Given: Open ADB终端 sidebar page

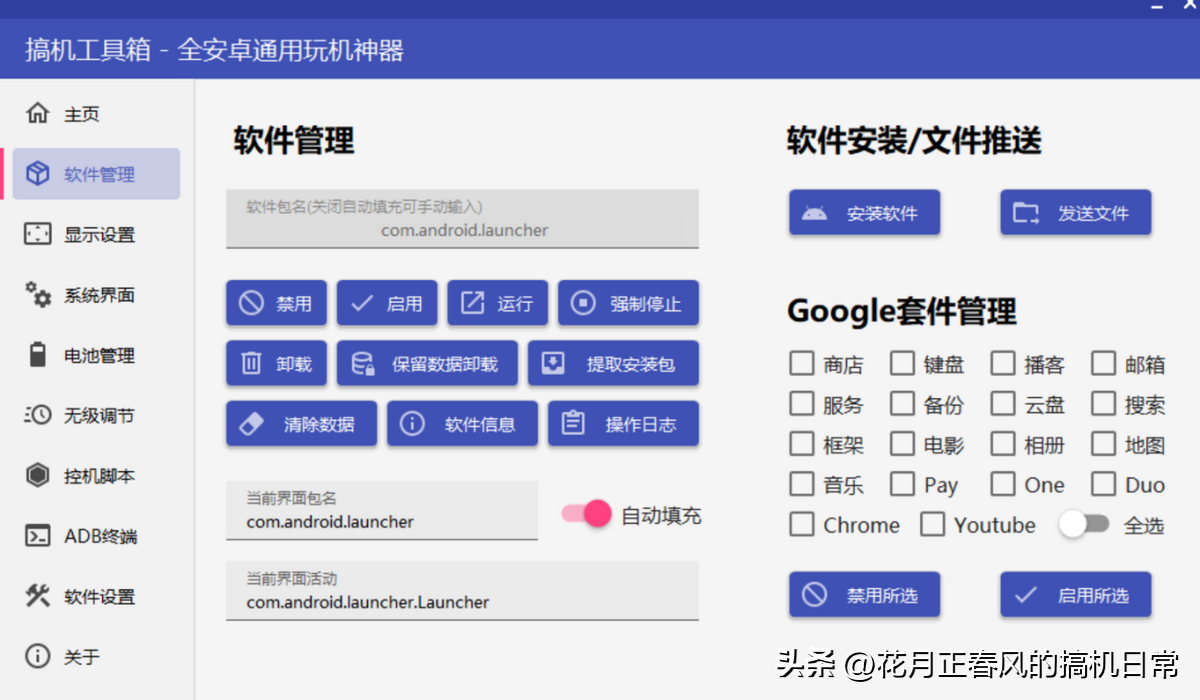Looking at the screenshot, I should pos(97,536).
